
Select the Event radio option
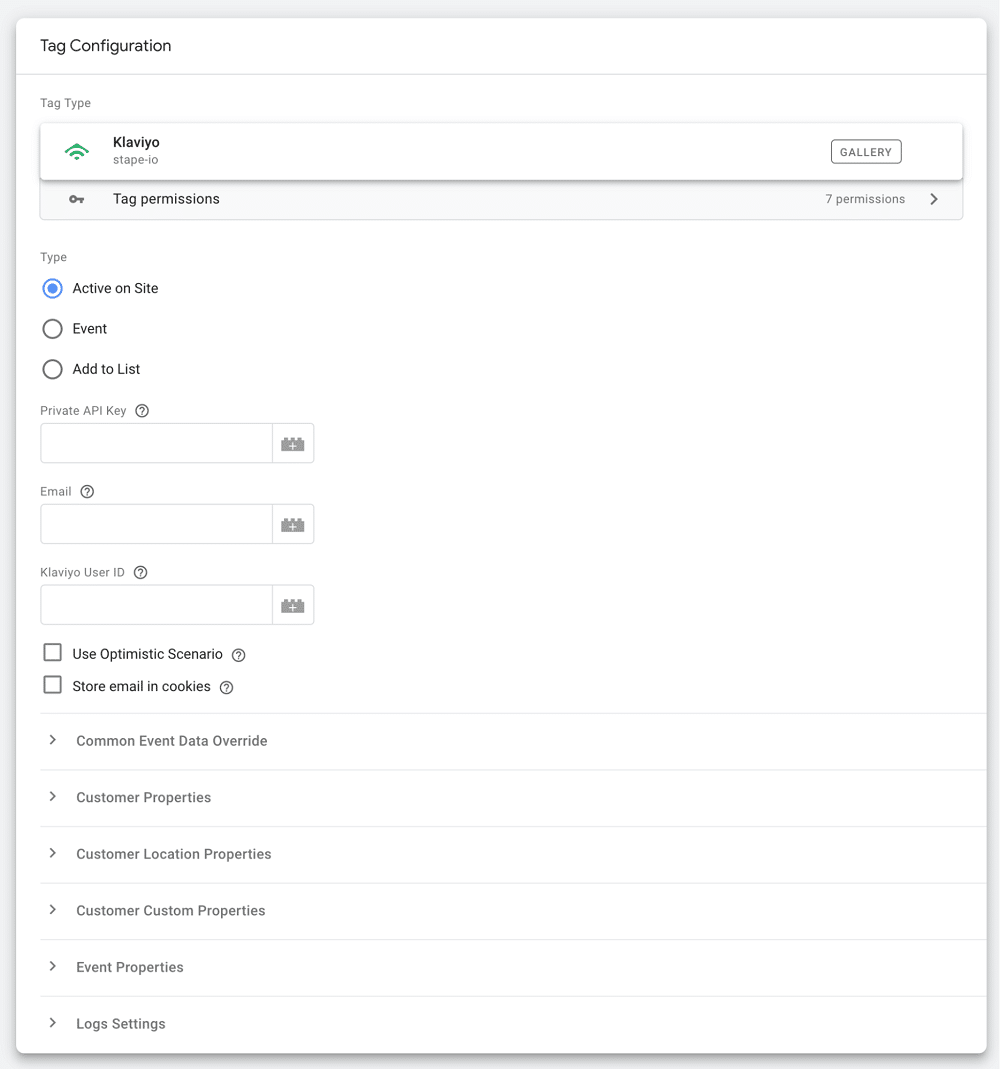coord(53,329)
